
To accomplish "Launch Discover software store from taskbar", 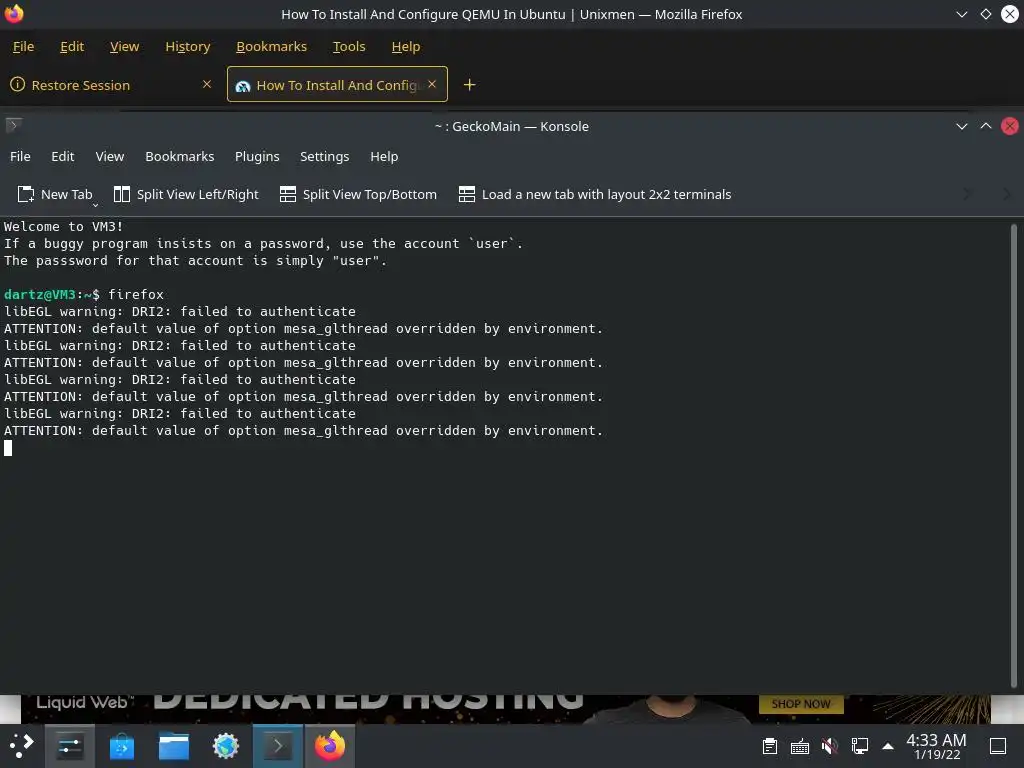I will click(121, 746).
